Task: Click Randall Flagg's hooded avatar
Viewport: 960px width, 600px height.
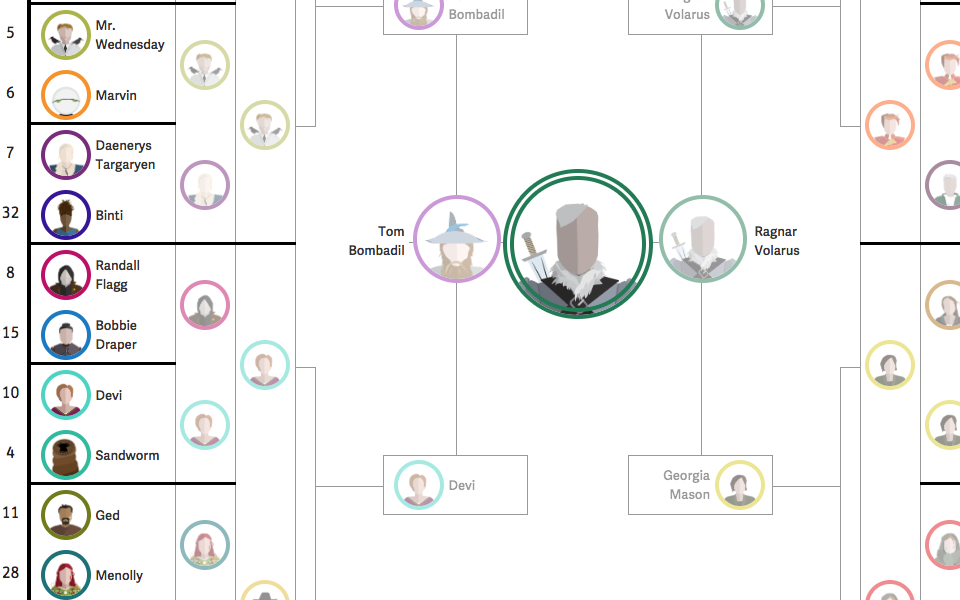Action: (x=66, y=275)
